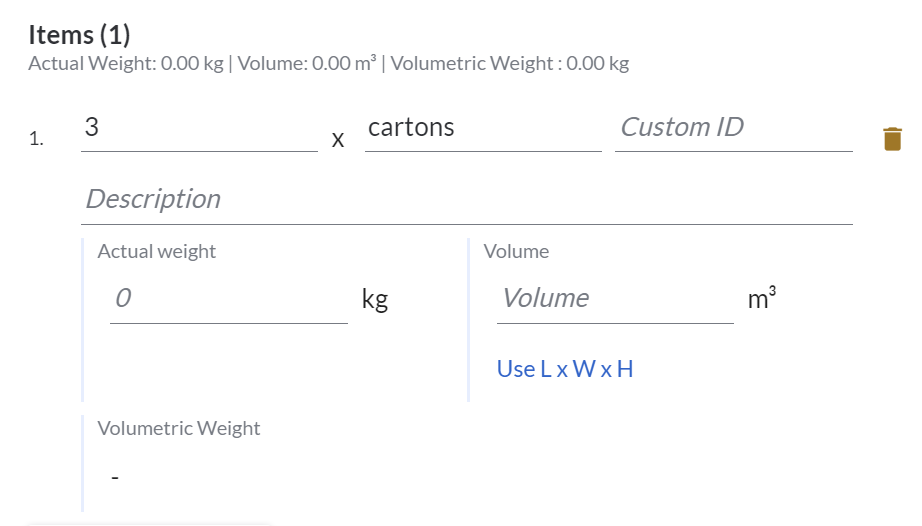Click the x multiplier between quantity and cartons
922x526 pixels.
[338, 141]
